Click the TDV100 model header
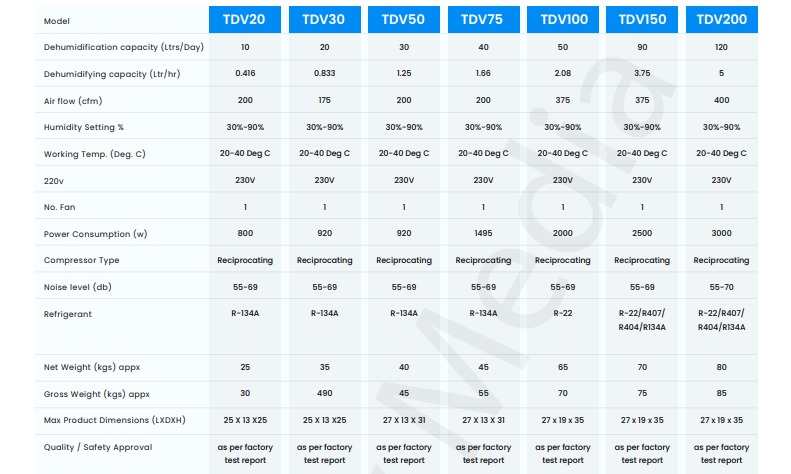The height and width of the screenshot is (474, 791). [x=562, y=20]
